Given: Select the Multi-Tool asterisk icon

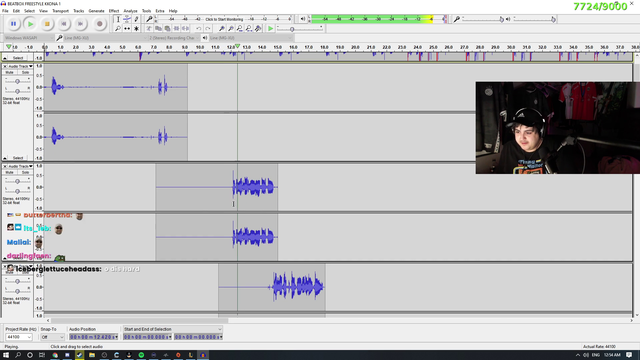Looking at the screenshot, I should (x=136, y=29).
